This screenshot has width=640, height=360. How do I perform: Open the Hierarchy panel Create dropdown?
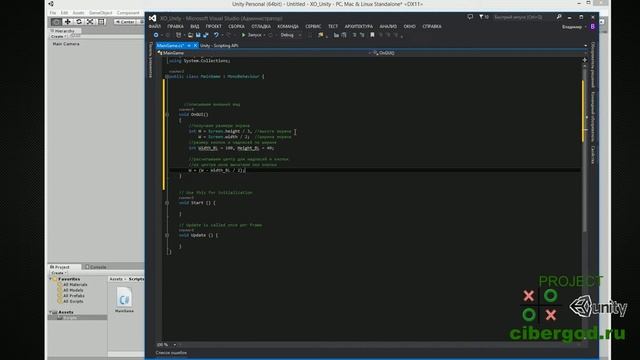(58, 36)
